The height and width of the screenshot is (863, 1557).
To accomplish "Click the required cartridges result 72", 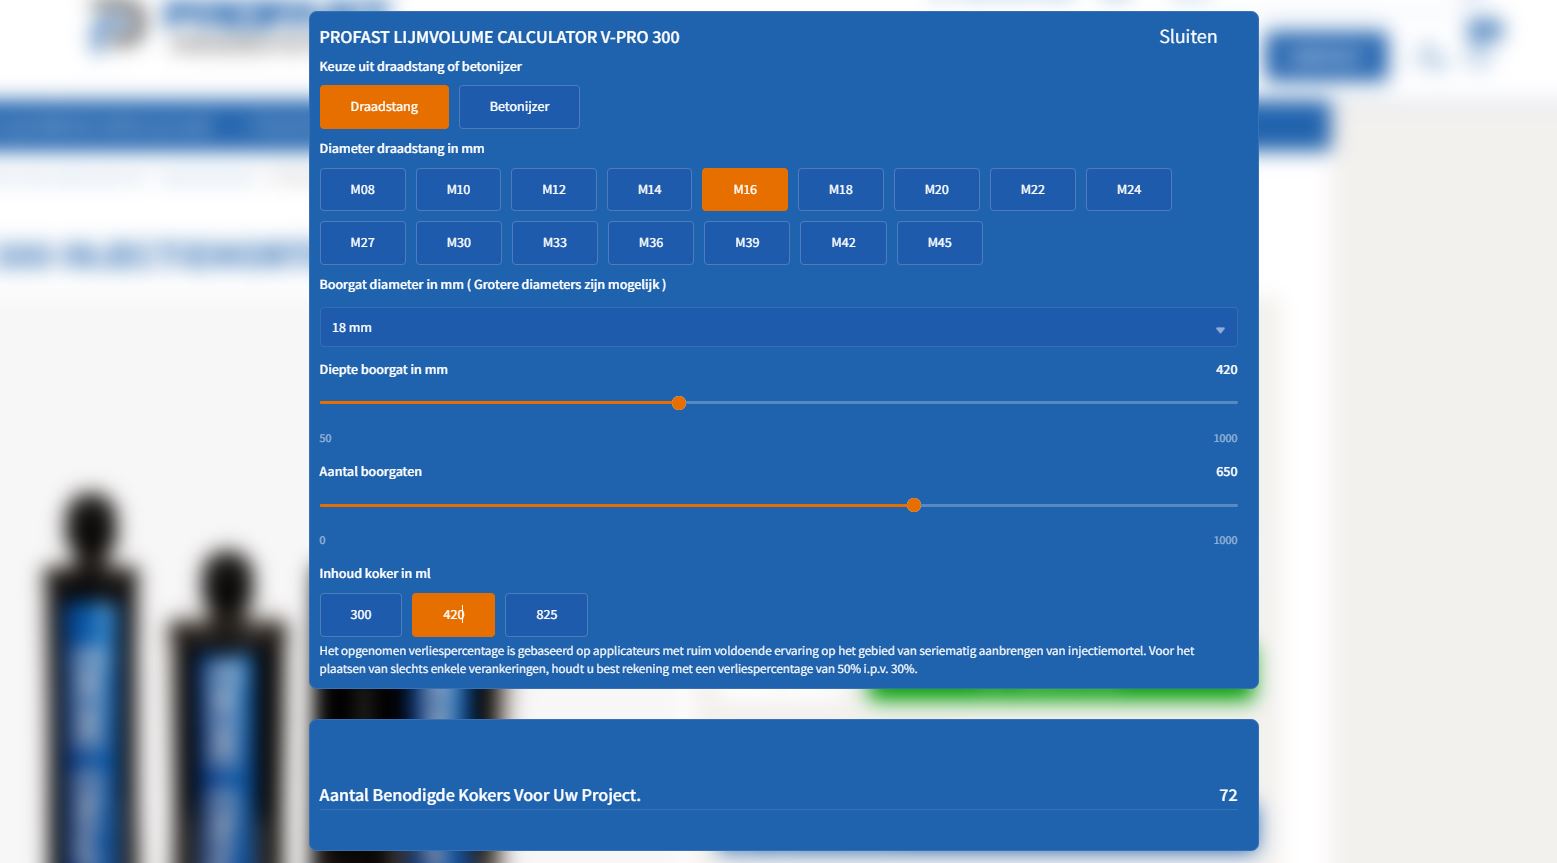I will [1228, 796].
